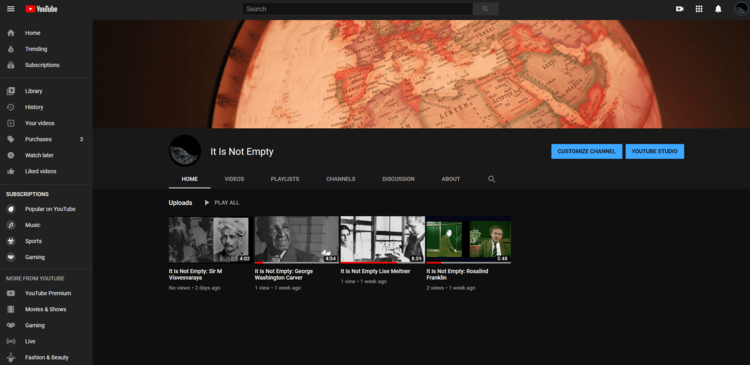
Task: Select the channel Home tab
Action: (189, 179)
